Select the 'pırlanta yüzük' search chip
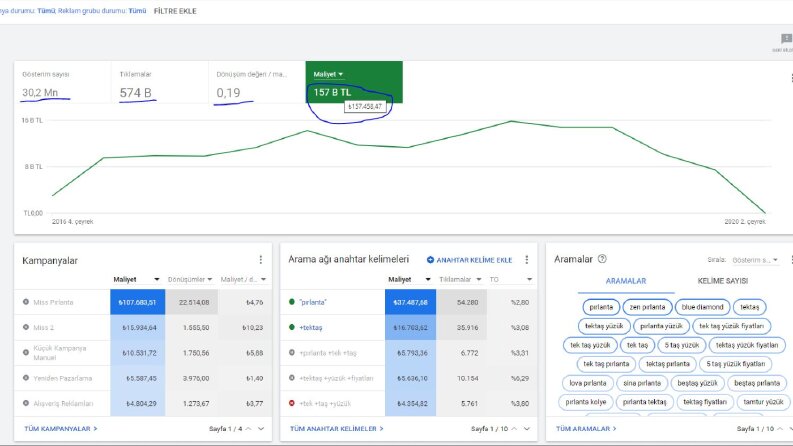The height and width of the screenshot is (446, 793). pos(661,326)
